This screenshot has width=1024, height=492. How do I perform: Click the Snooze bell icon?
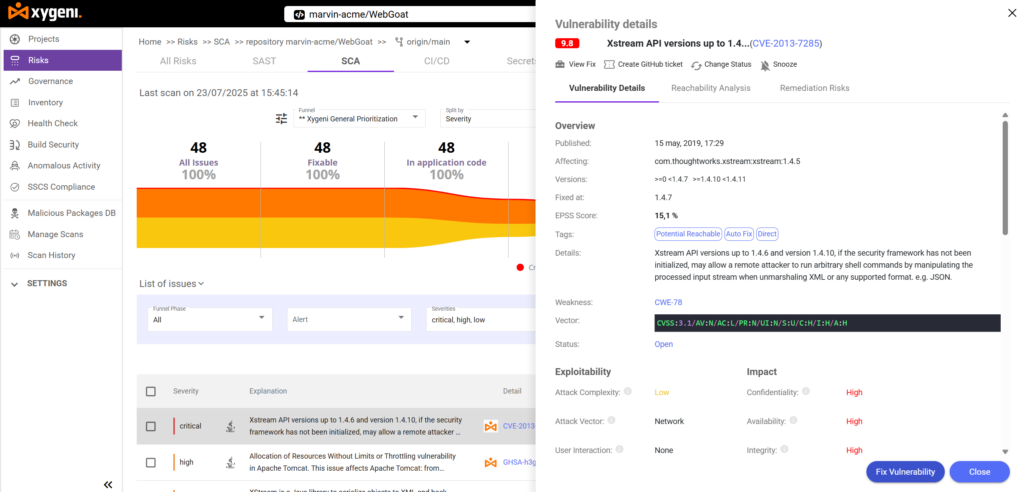[x=765, y=65]
